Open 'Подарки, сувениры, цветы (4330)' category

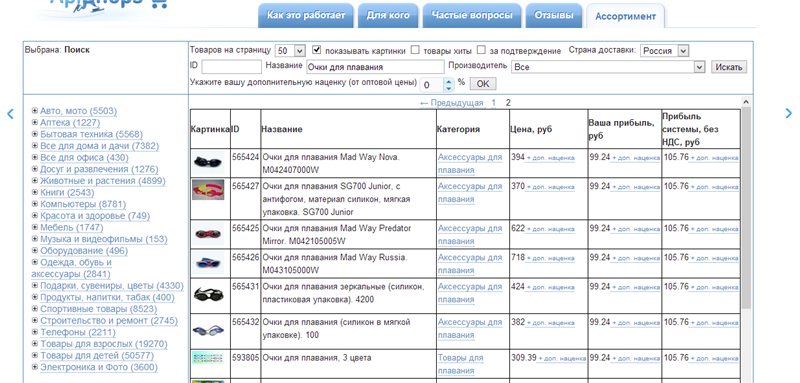[x=112, y=286]
